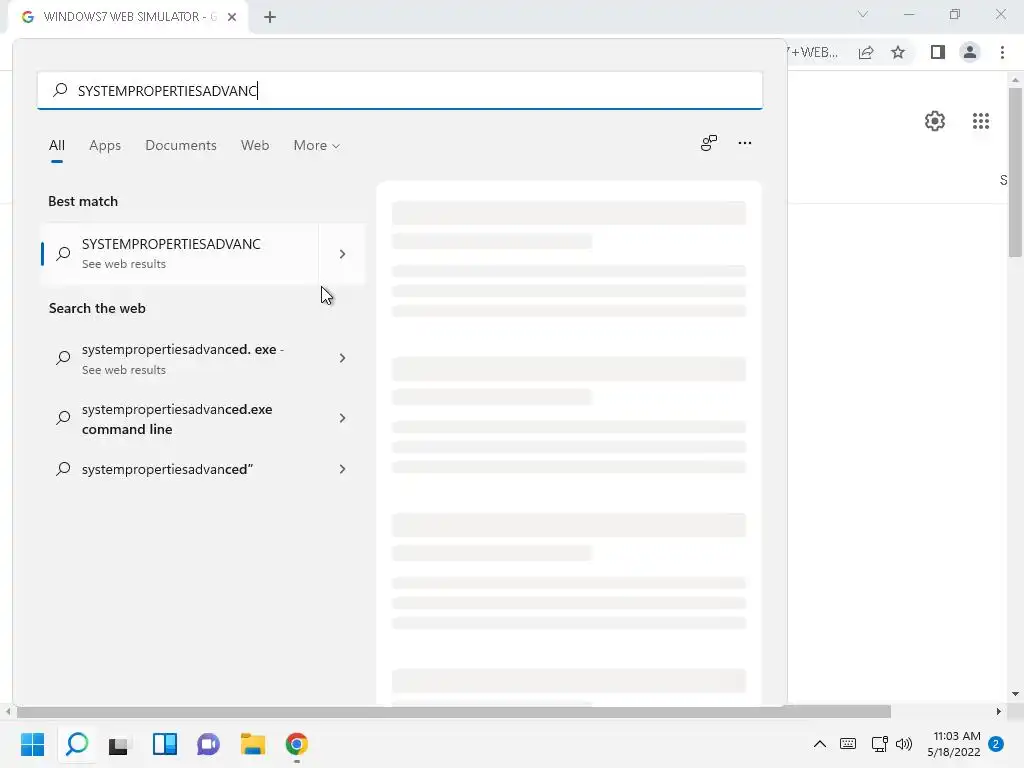Launch the Teams Chat taskbar icon

[x=208, y=744]
